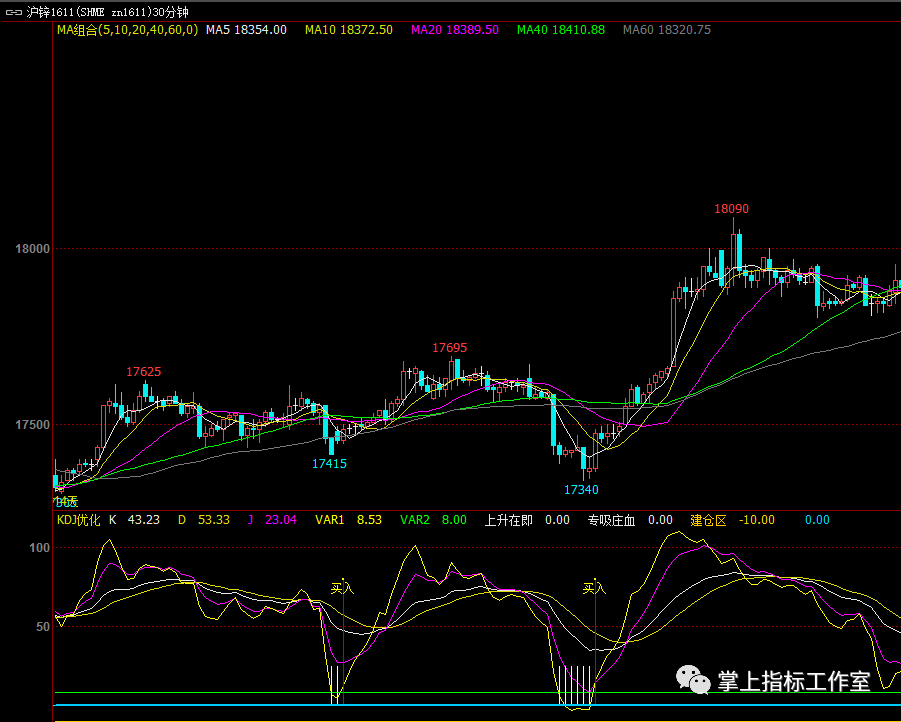901x722 pixels.
Task: Select the magenta MA20 18389.50 legend
Action: point(455,30)
